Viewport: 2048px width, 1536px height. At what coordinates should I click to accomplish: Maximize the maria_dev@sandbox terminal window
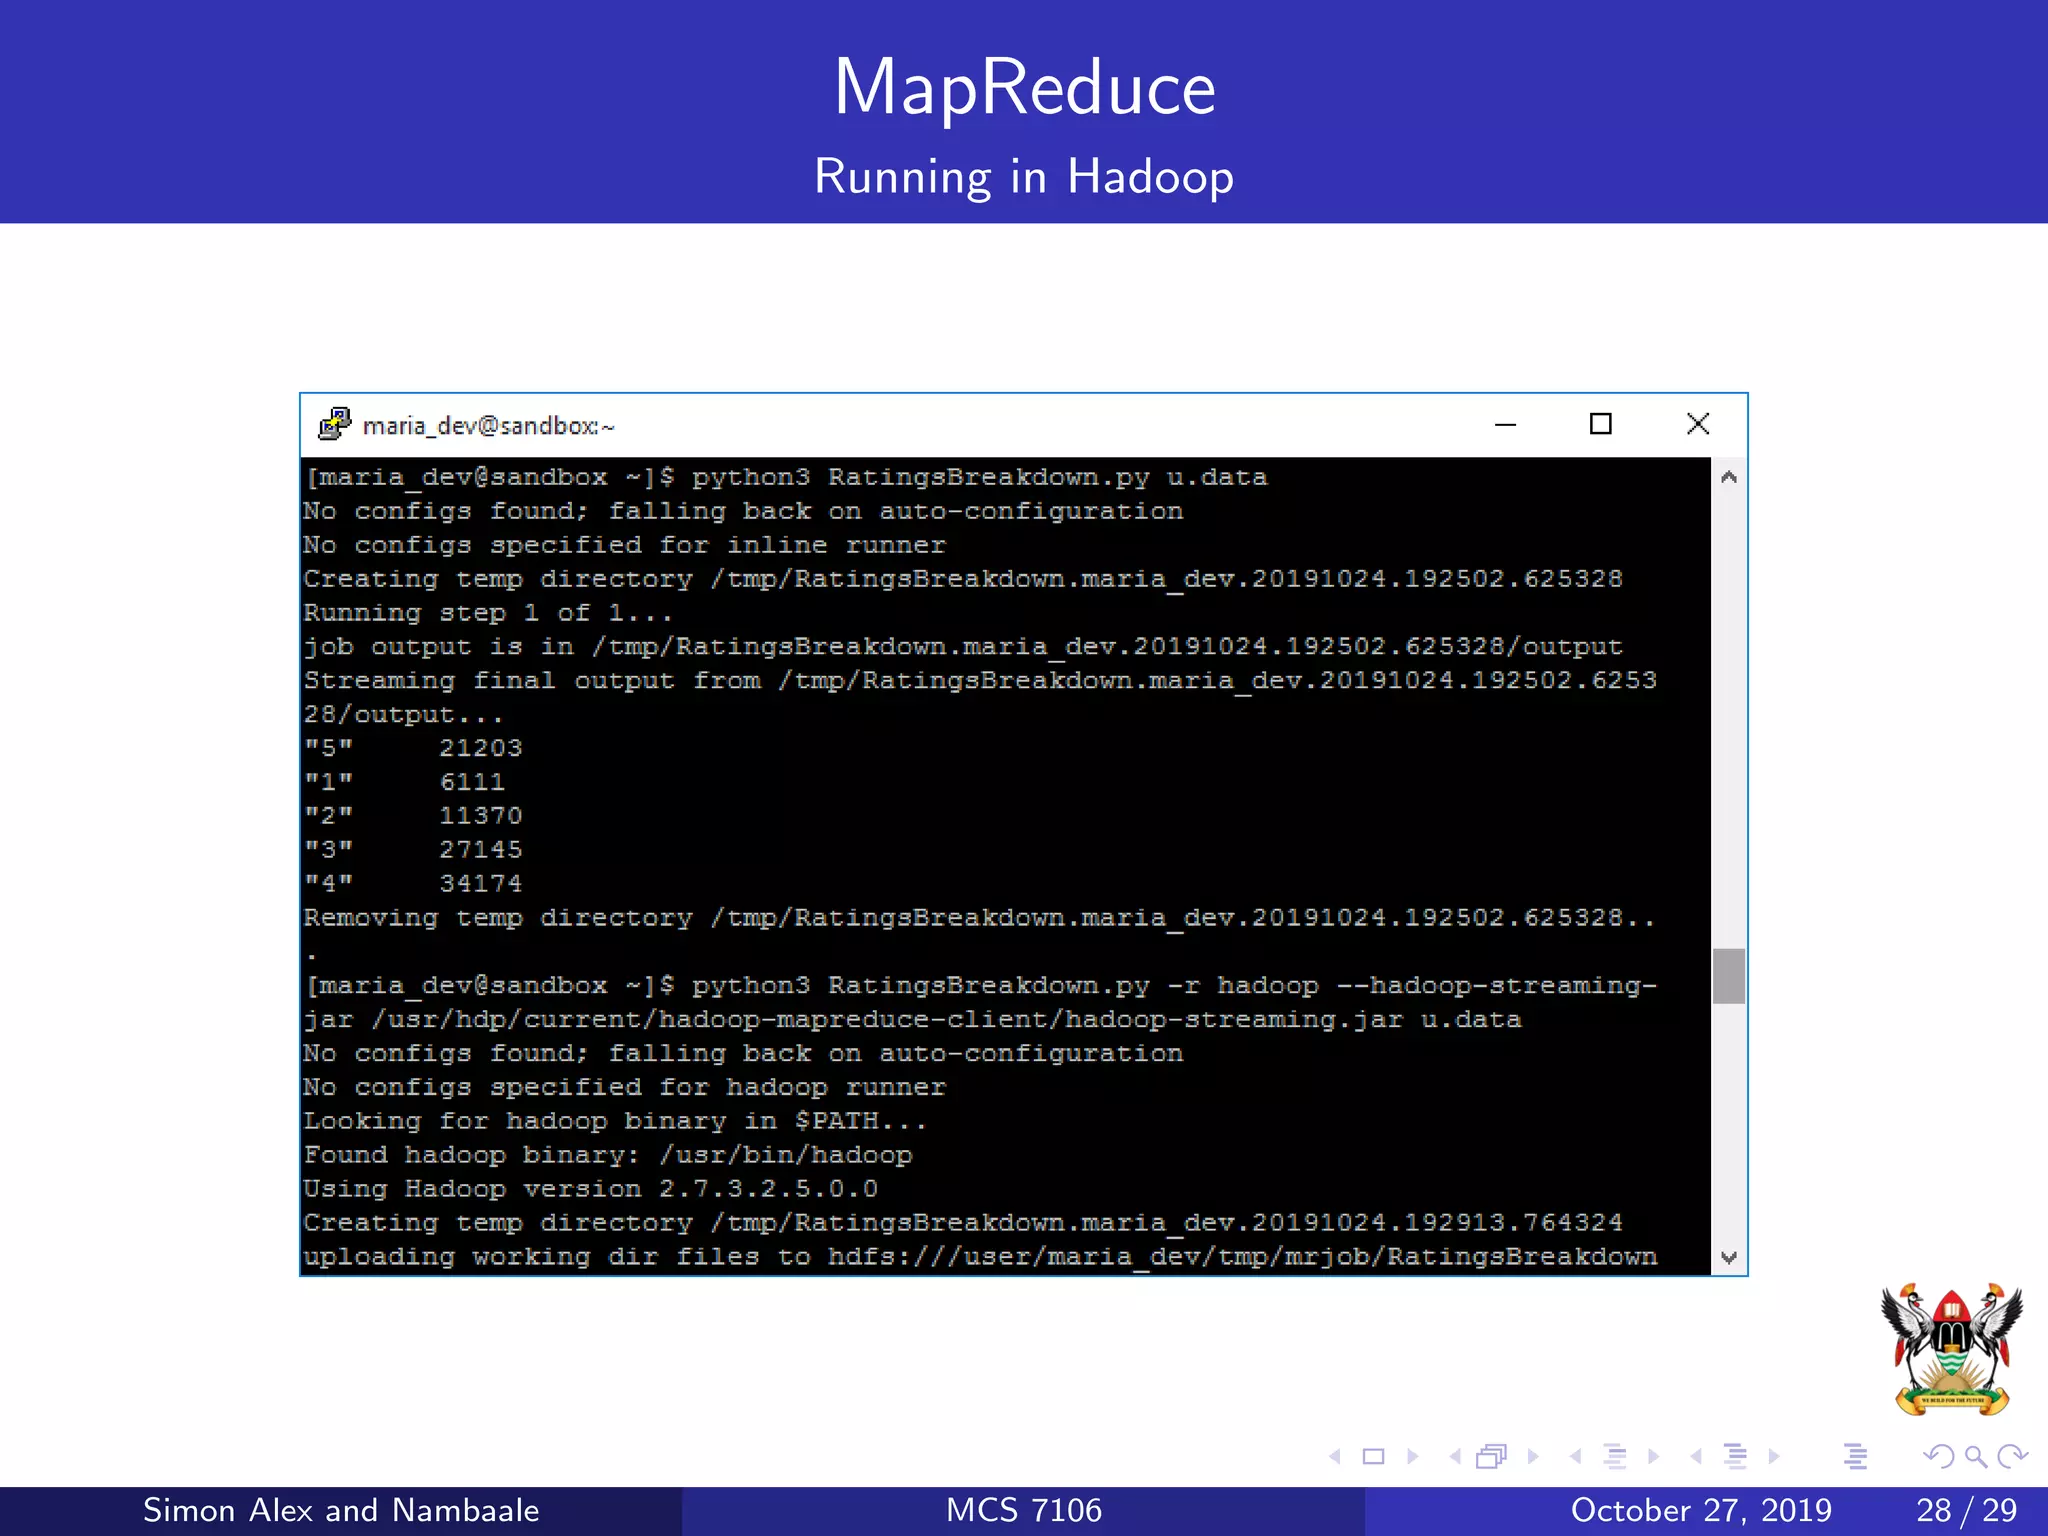(1601, 424)
